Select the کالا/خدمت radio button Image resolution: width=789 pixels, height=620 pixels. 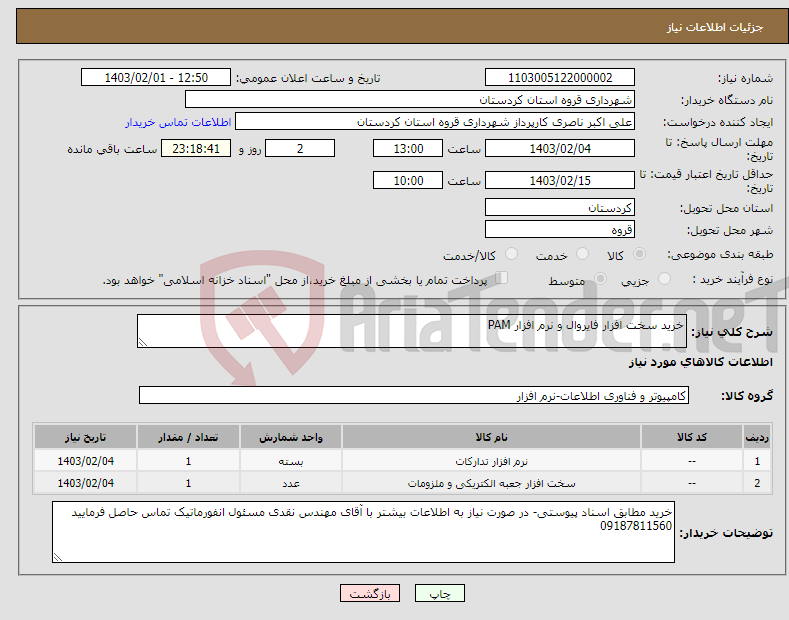pos(511,254)
